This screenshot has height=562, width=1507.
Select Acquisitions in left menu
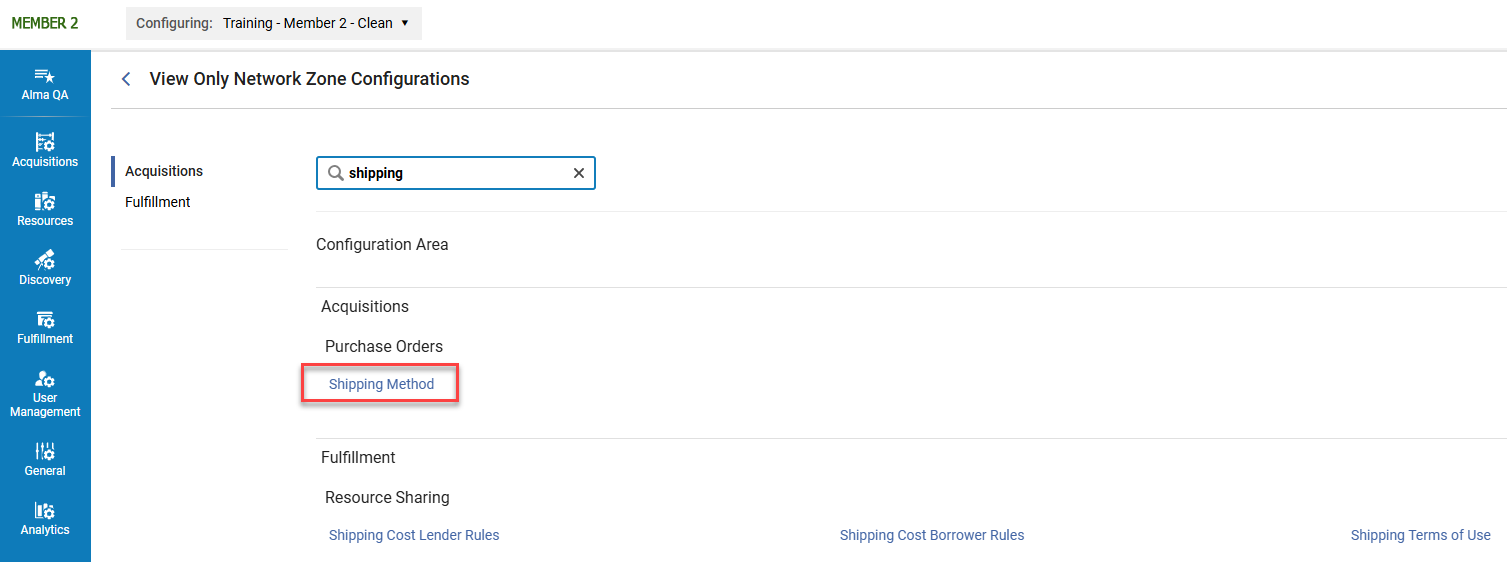(164, 171)
